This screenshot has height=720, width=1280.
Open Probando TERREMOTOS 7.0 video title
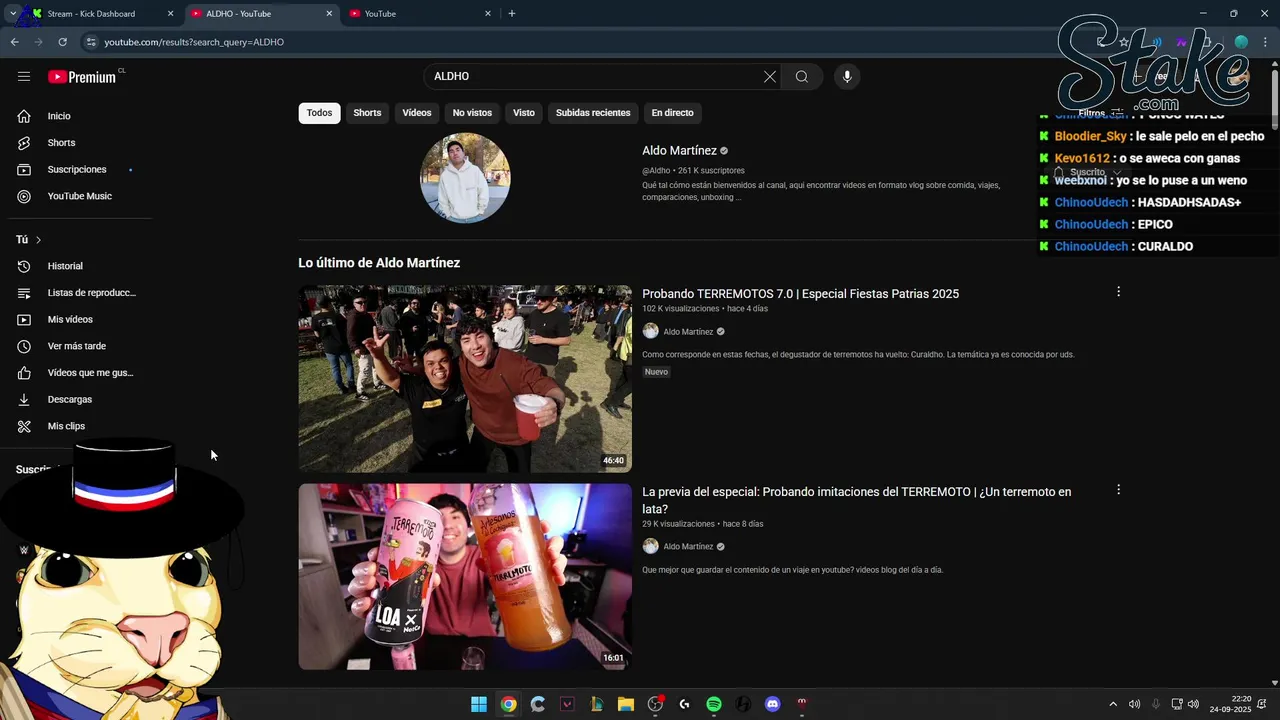click(x=800, y=294)
